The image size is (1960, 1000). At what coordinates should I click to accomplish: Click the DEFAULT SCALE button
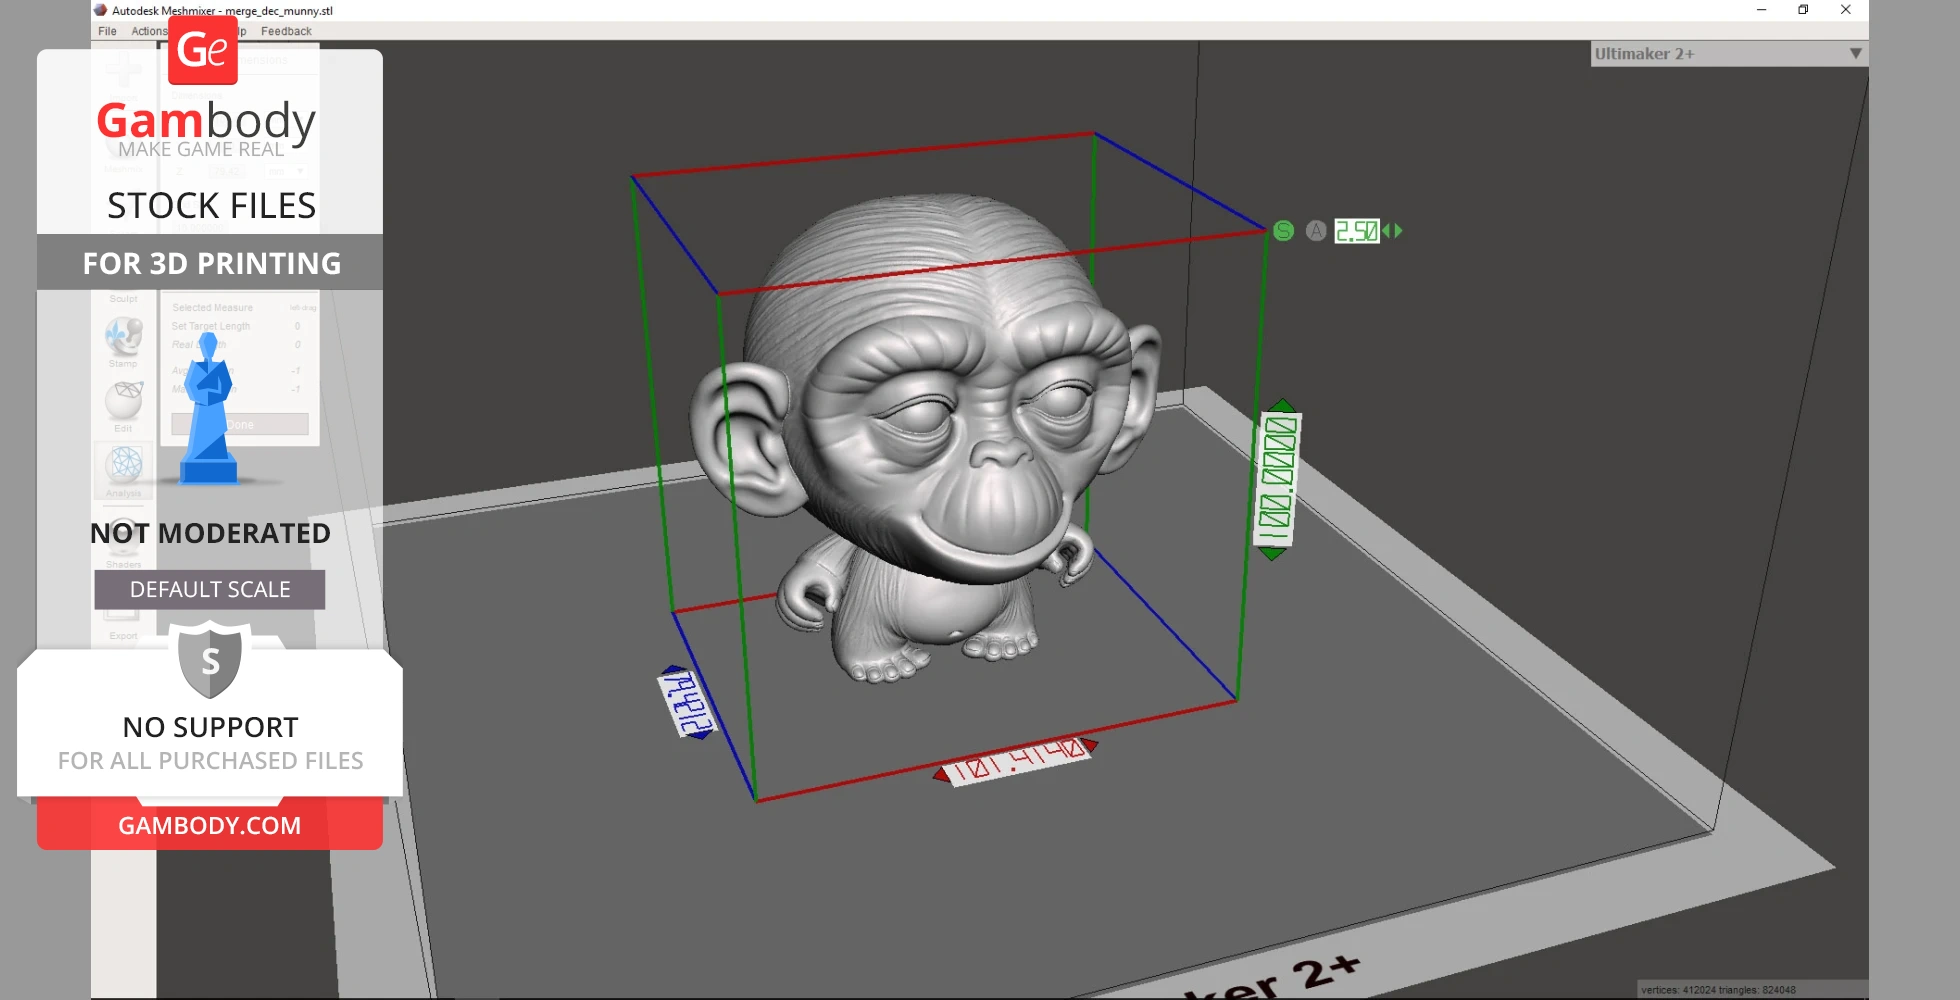coord(210,590)
